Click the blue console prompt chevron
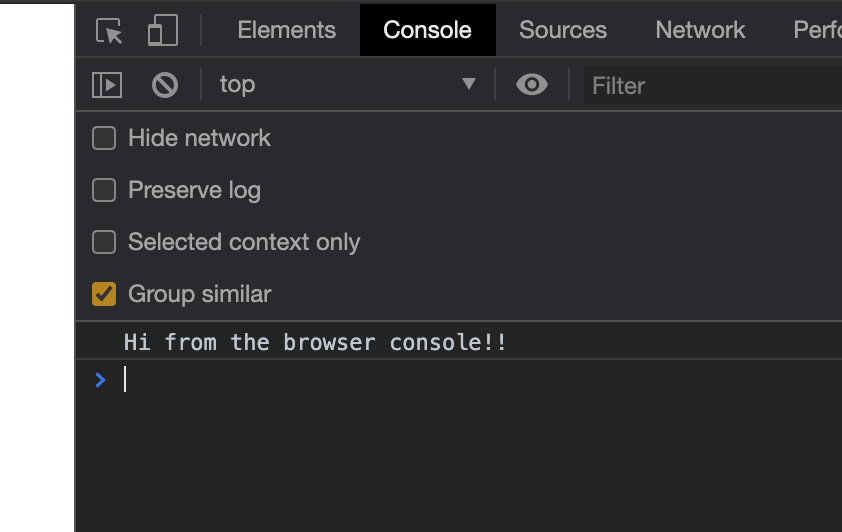842x532 pixels. 100,380
